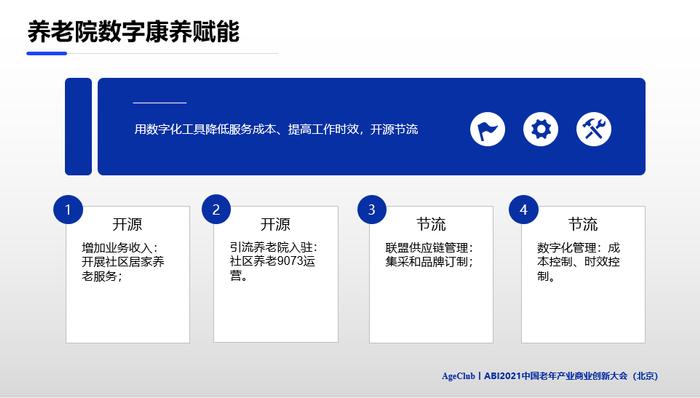
Task: Select the banner text 用数字化工具降低服务成本
Action: click(x=205, y=129)
